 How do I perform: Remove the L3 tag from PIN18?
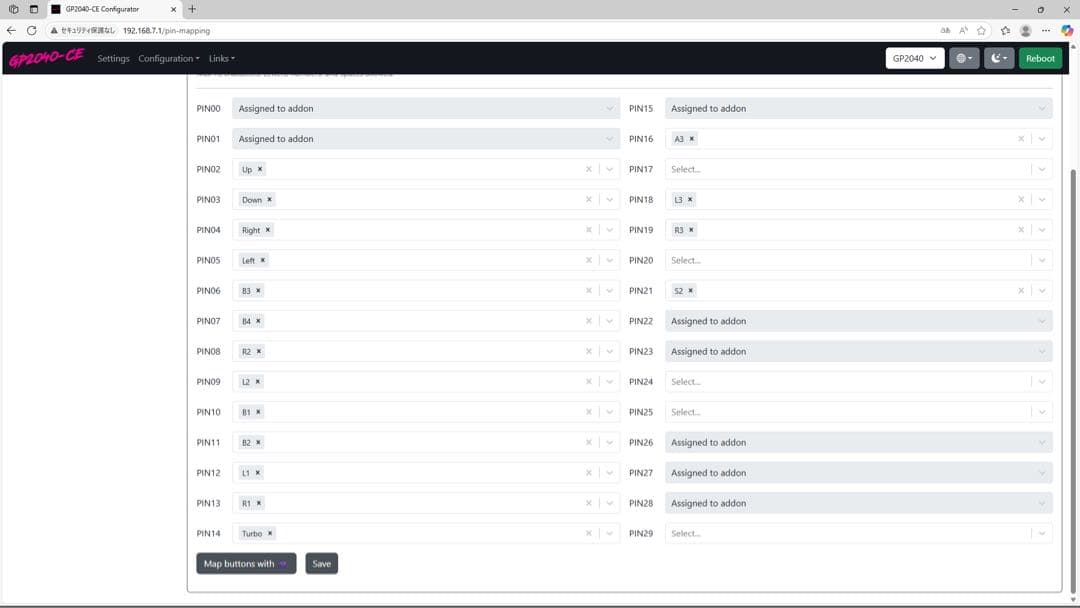(x=690, y=200)
